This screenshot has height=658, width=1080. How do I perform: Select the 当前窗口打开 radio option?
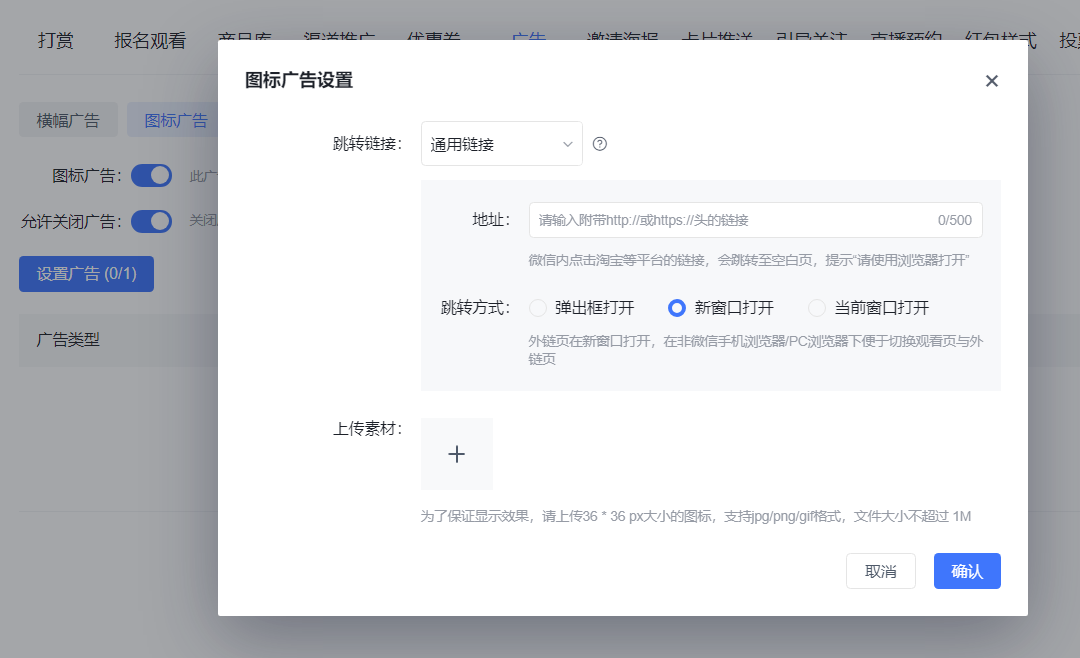(817, 308)
